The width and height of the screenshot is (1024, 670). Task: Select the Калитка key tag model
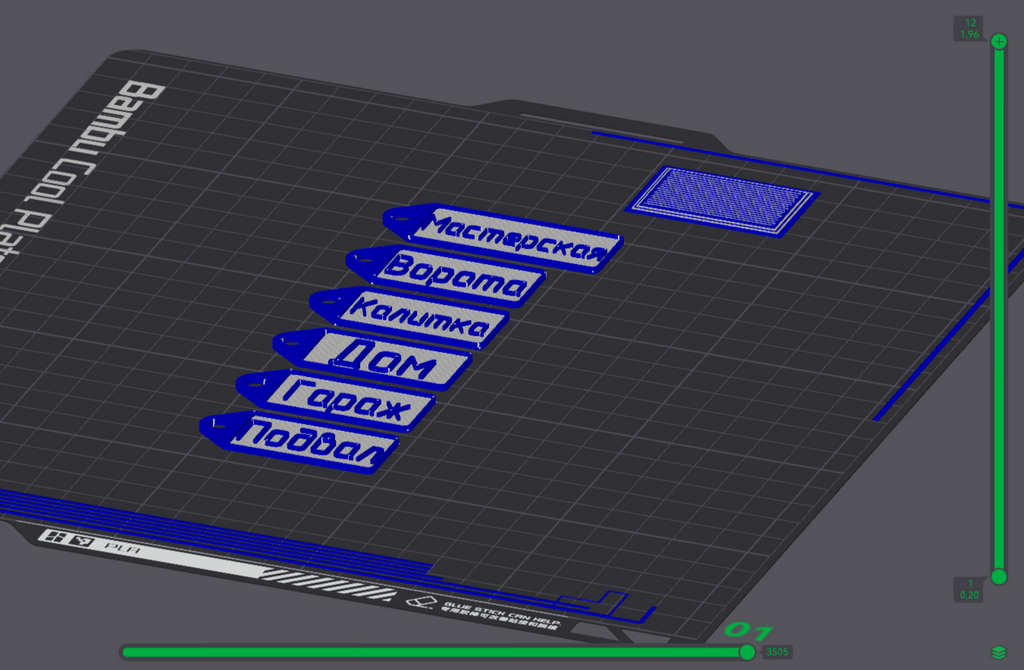click(x=409, y=317)
